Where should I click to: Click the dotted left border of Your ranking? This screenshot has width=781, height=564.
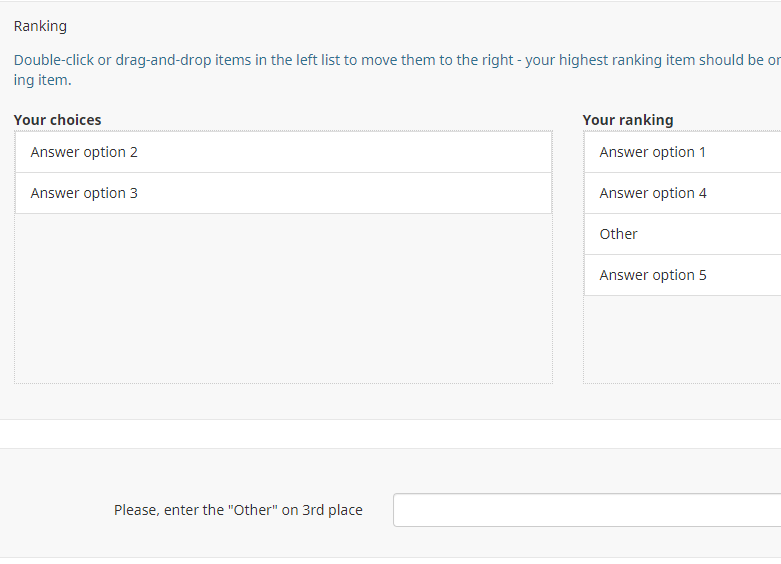pyautogui.click(x=583, y=340)
